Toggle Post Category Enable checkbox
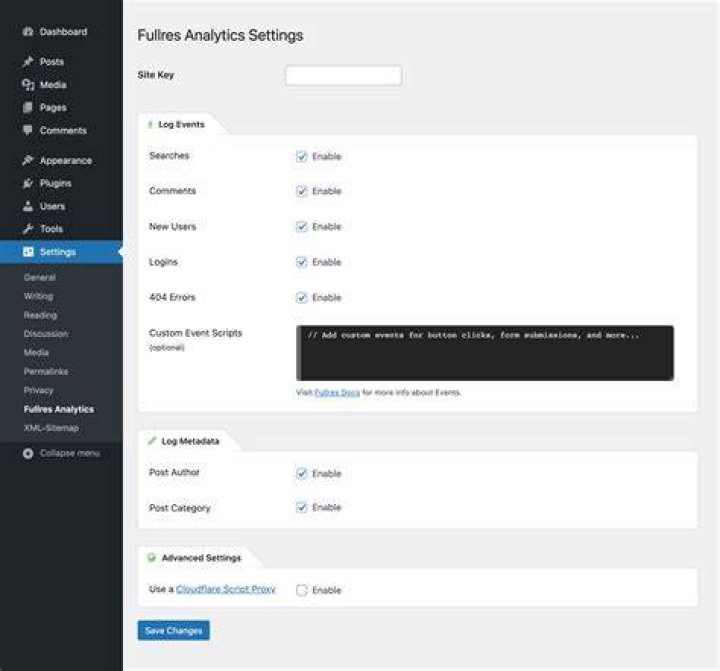 tap(301, 507)
